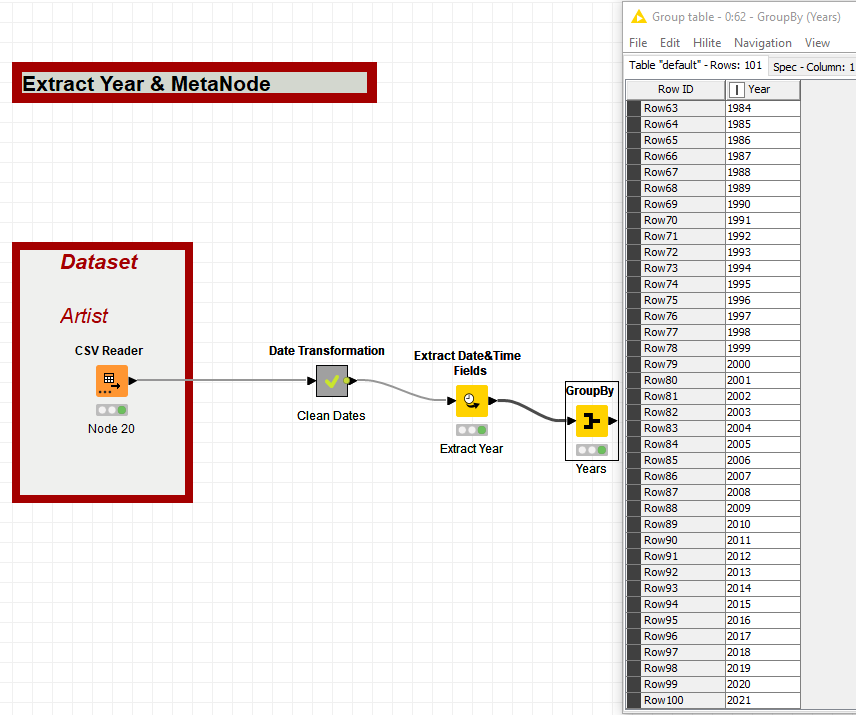856x715 pixels.
Task: Select the Row100 row ID cell
Action: [682, 700]
